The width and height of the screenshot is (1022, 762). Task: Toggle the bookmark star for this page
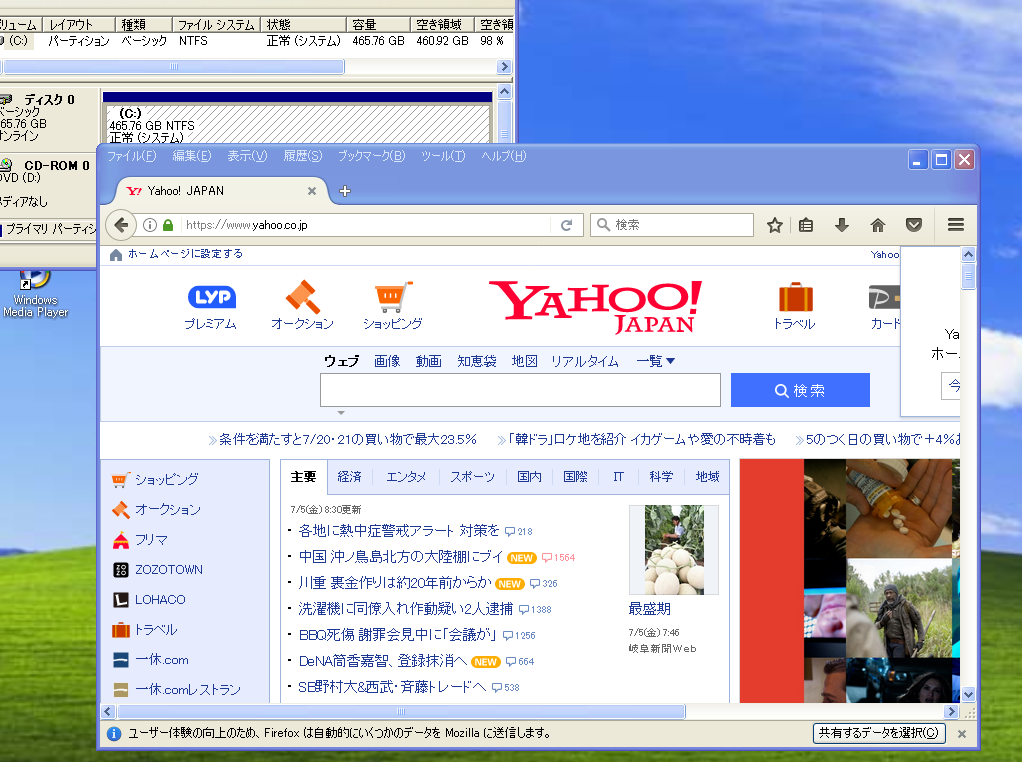coord(774,224)
